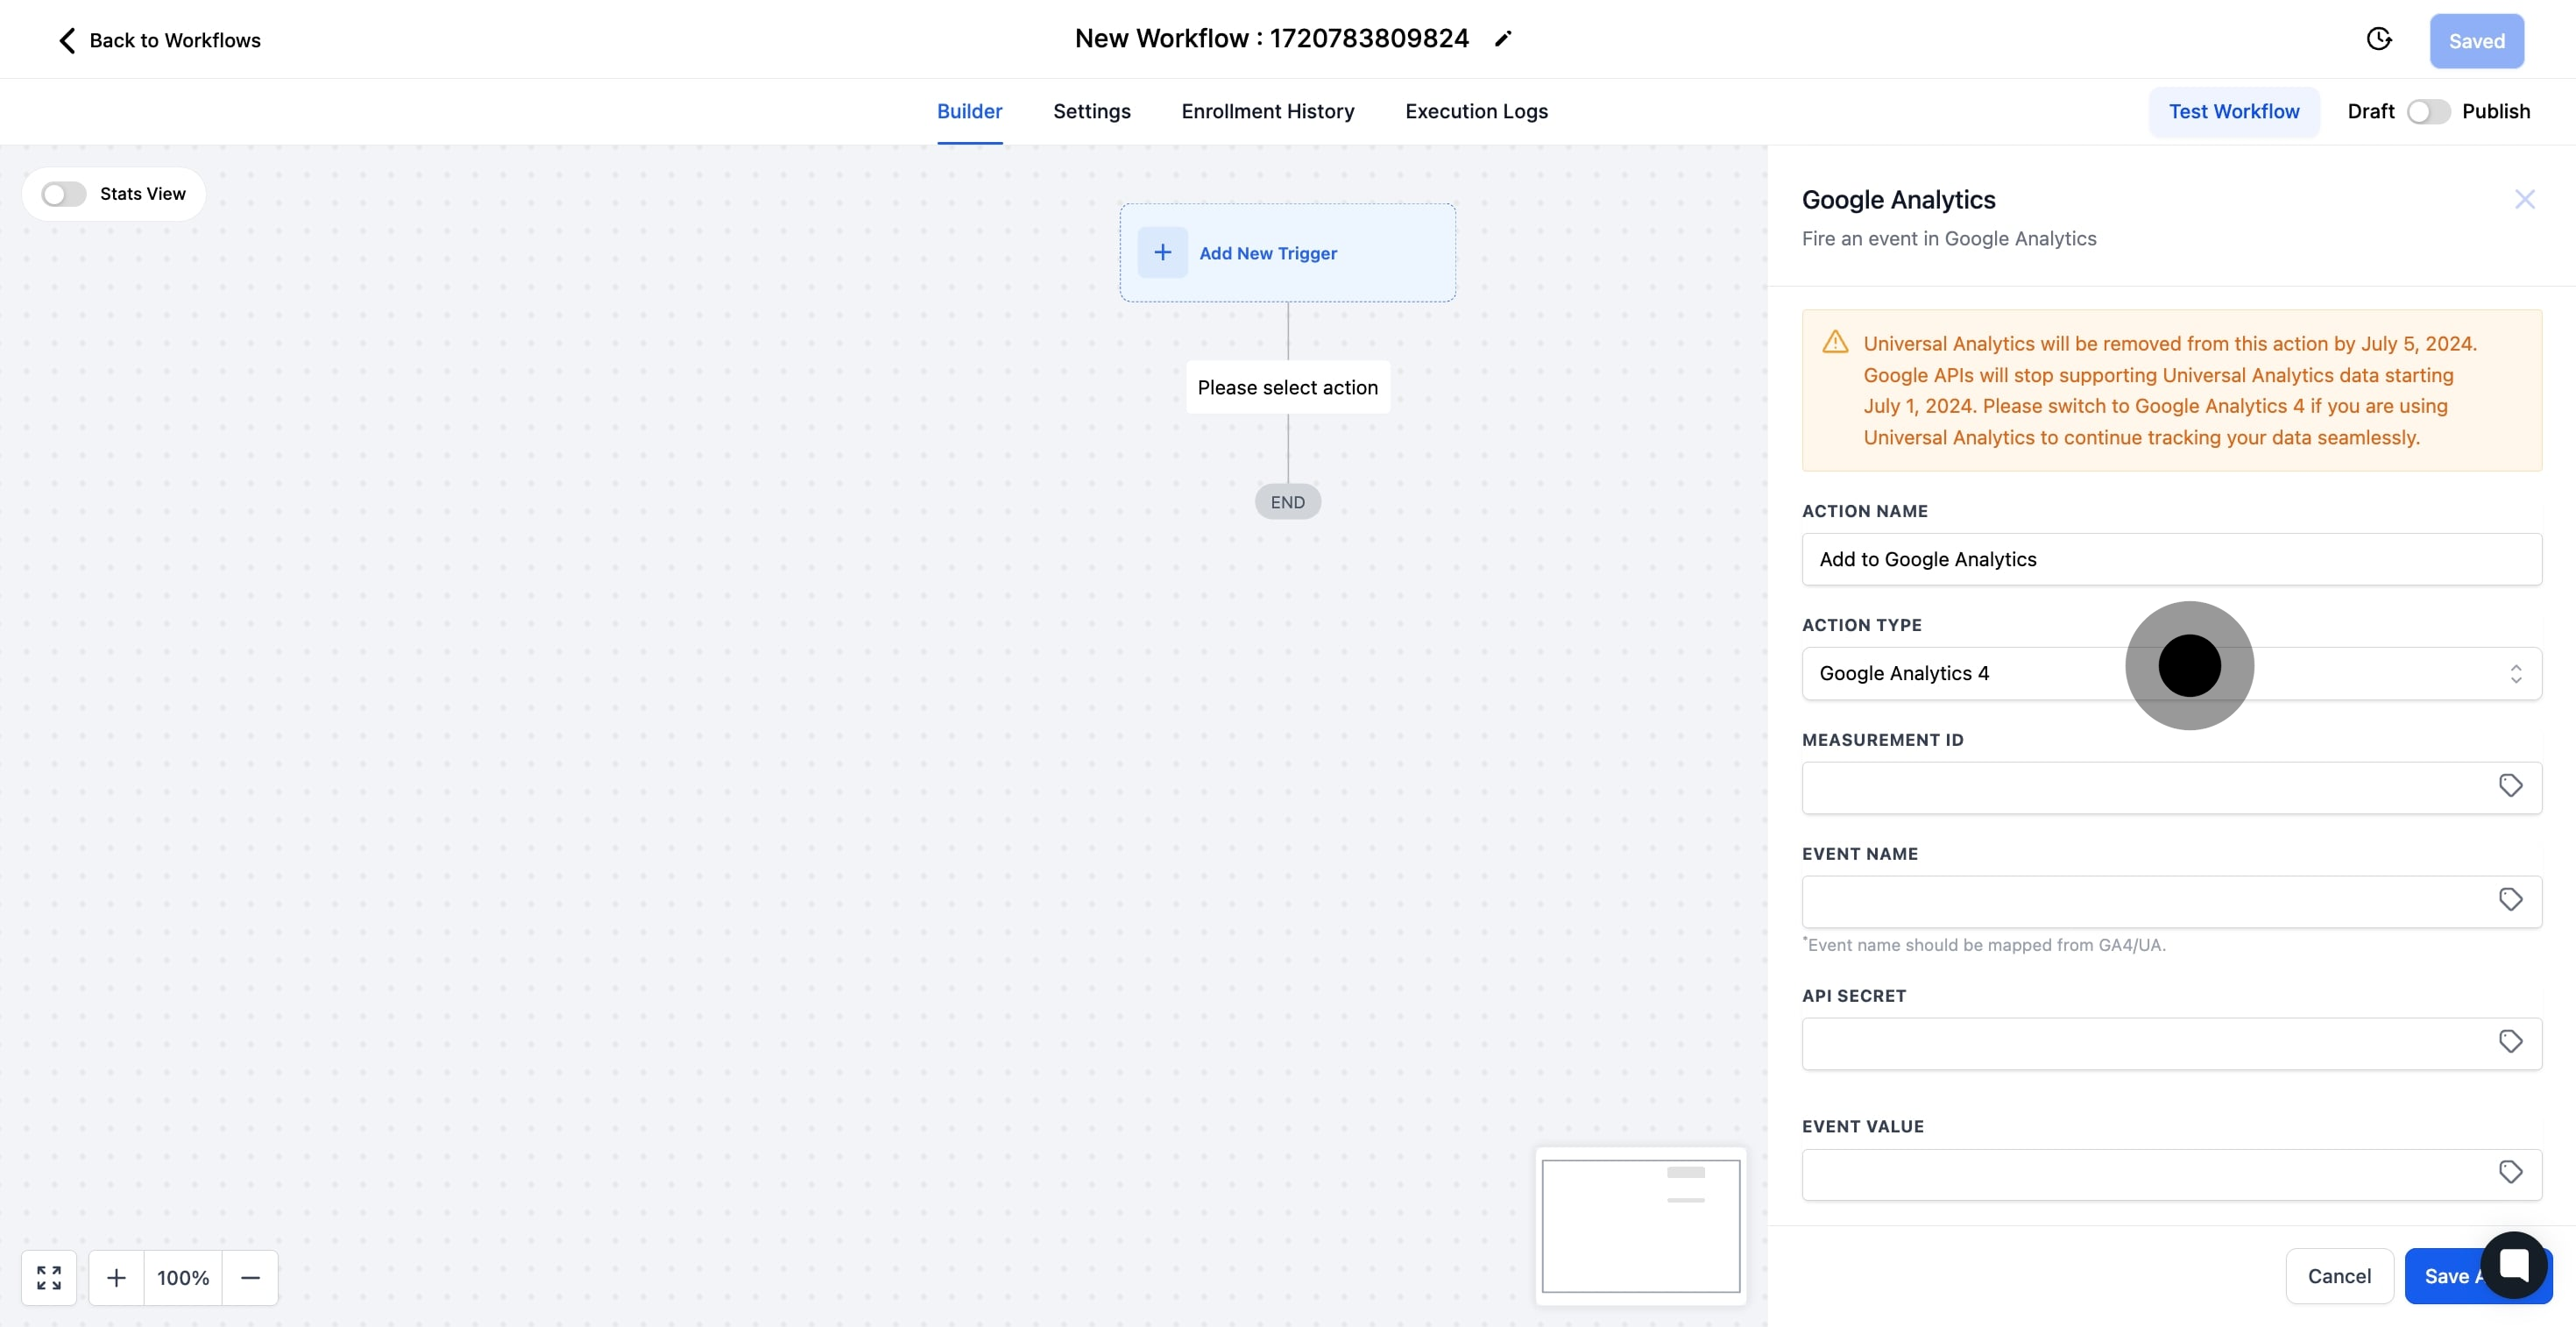Click the Measurement ID input field

[2171, 788]
